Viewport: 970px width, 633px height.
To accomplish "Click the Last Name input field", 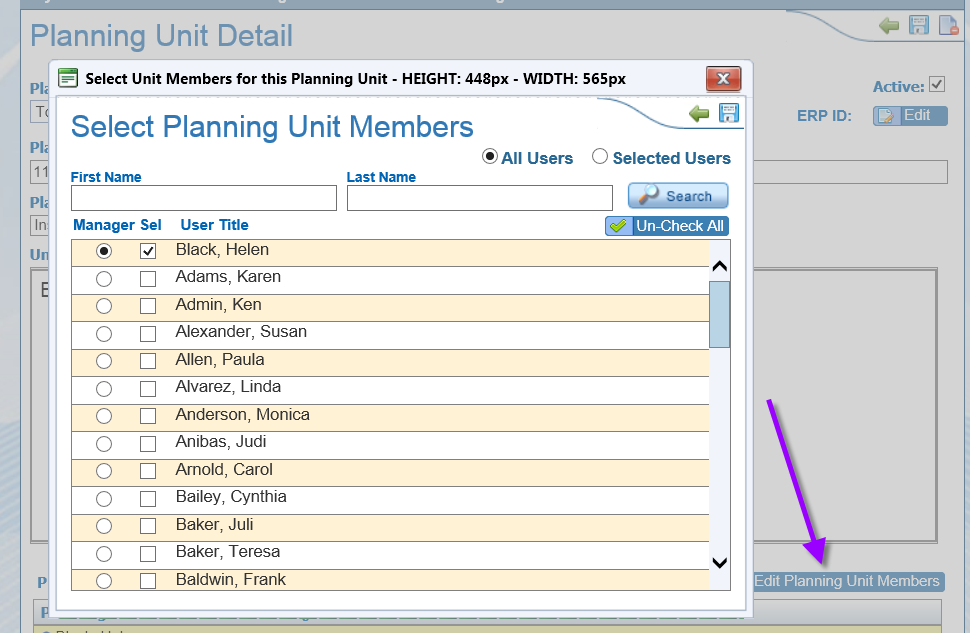I will pyautogui.click(x=479, y=198).
